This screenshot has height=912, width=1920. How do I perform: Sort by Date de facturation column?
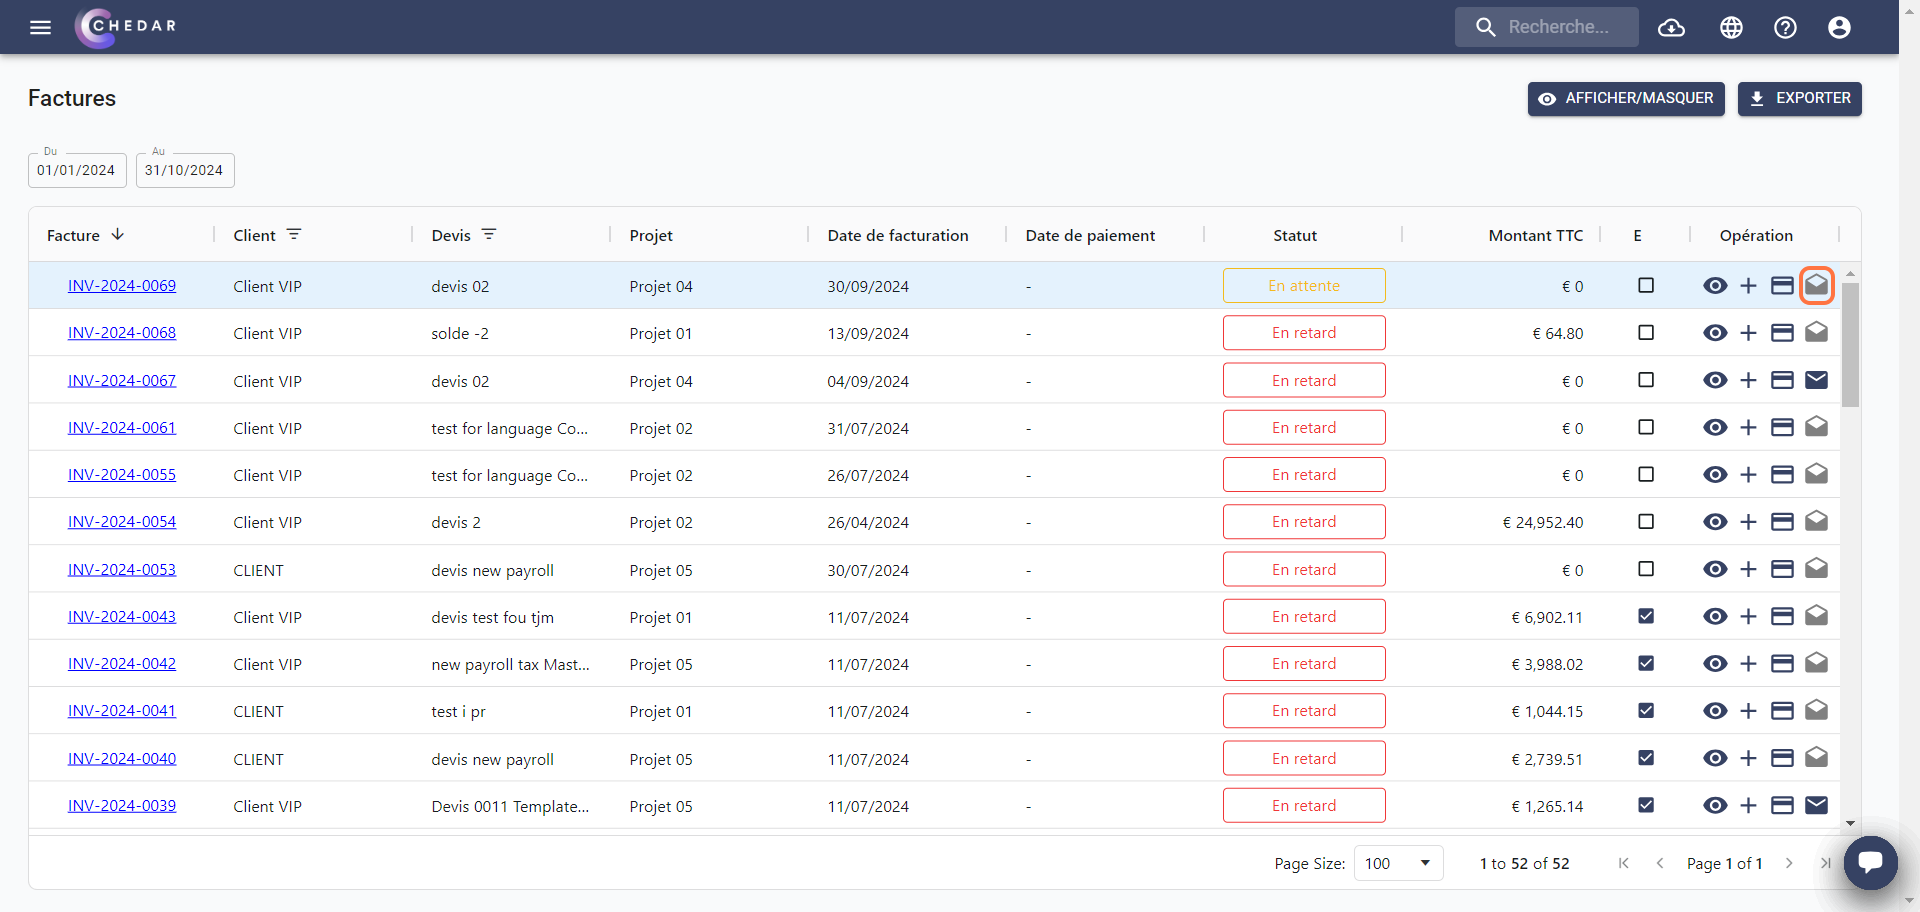[x=898, y=235]
